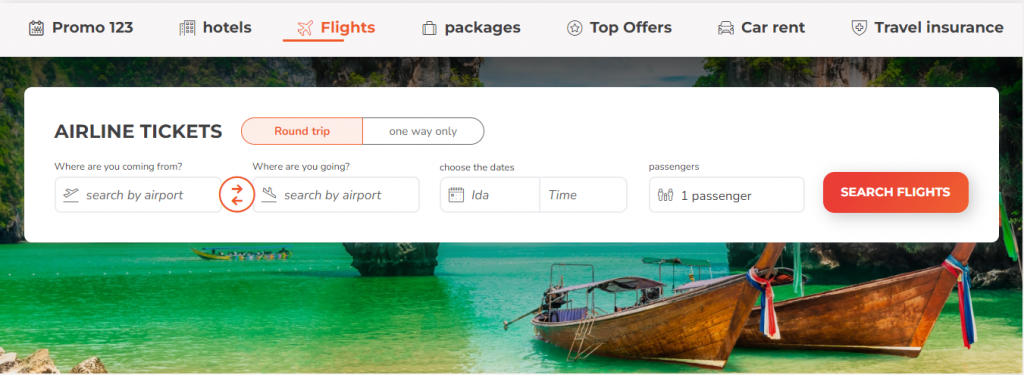The height and width of the screenshot is (375, 1024).
Task: Open the 1 passenger selector
Action: tap(726, 195)
